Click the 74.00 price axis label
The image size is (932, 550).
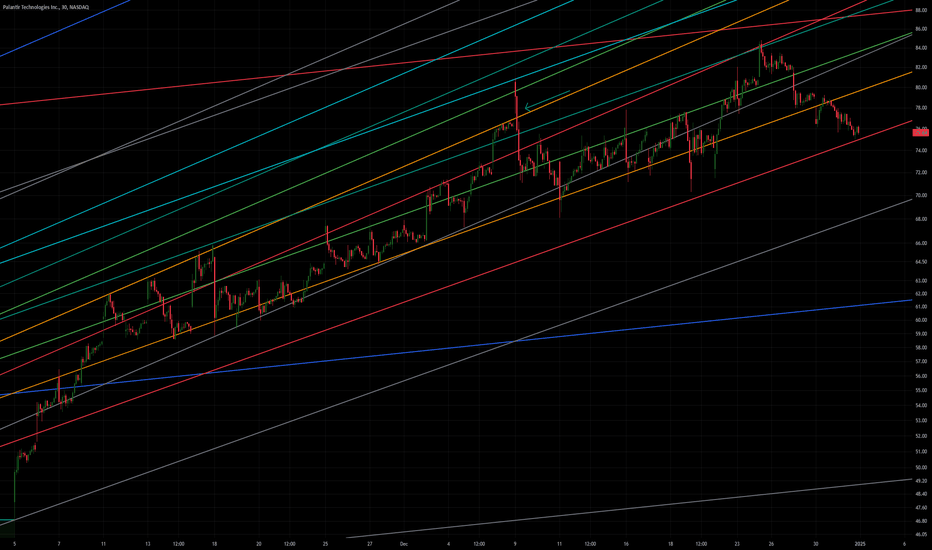point(921,151)
